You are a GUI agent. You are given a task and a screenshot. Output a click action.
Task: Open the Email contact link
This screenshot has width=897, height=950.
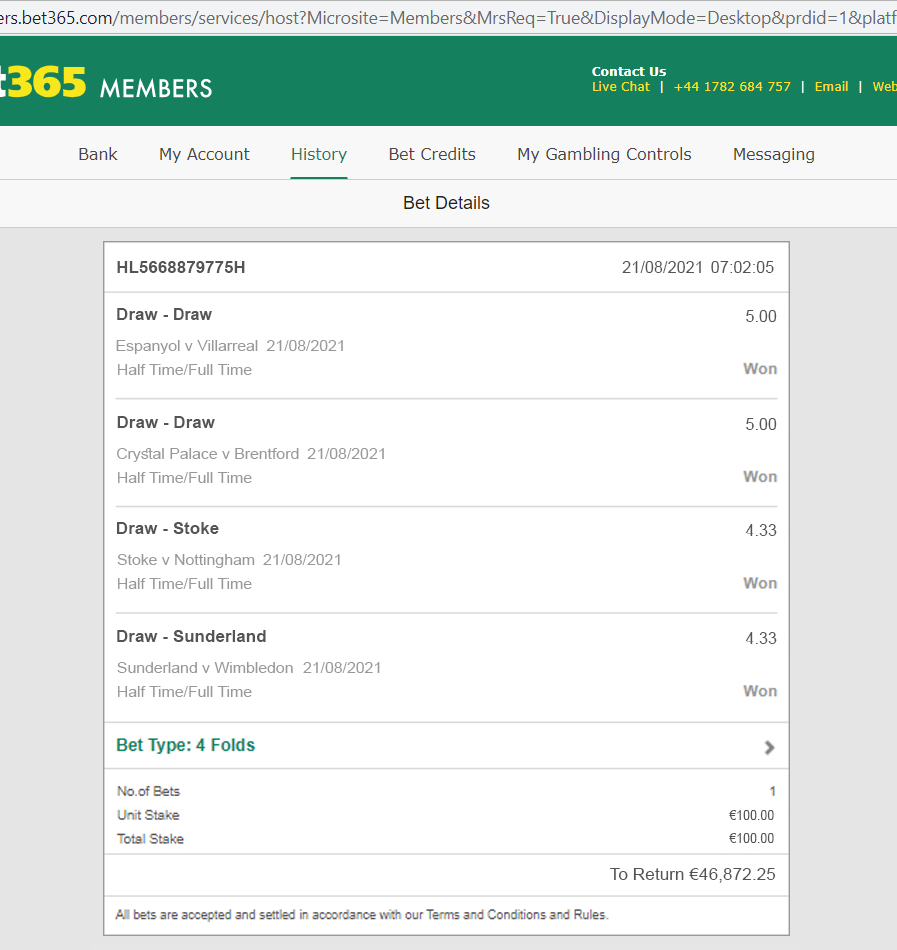(831, 87)
